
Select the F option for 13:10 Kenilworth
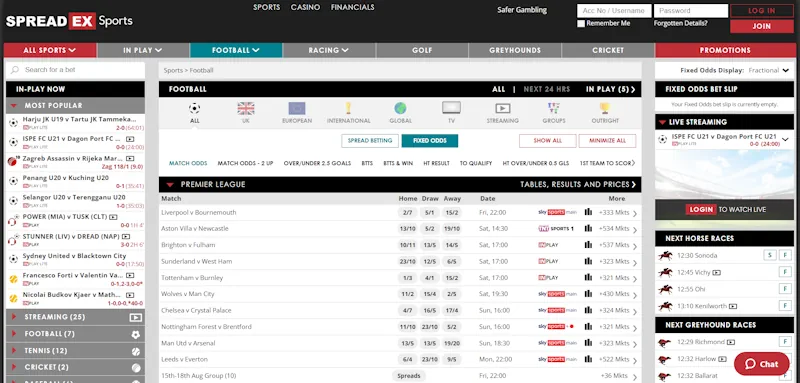click(x=785, y=306)
